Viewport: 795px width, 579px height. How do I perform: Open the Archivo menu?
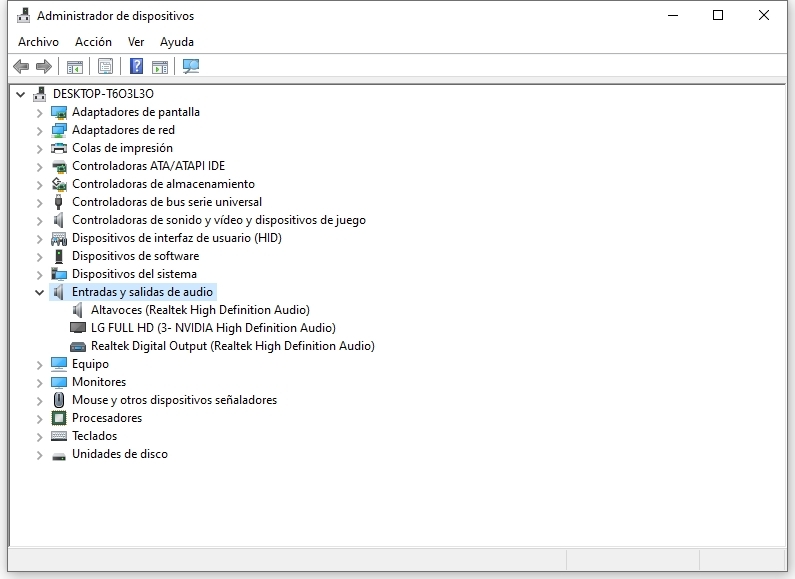coord(39,42)
